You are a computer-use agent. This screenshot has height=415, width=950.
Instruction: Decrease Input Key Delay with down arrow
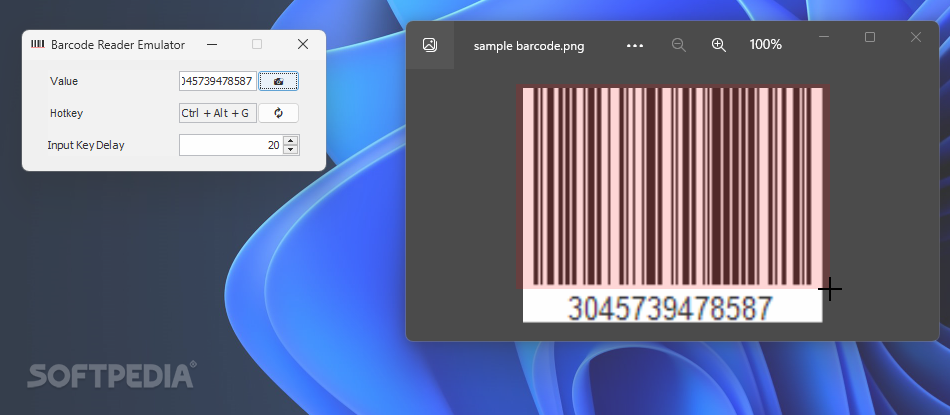coord(291,150)
